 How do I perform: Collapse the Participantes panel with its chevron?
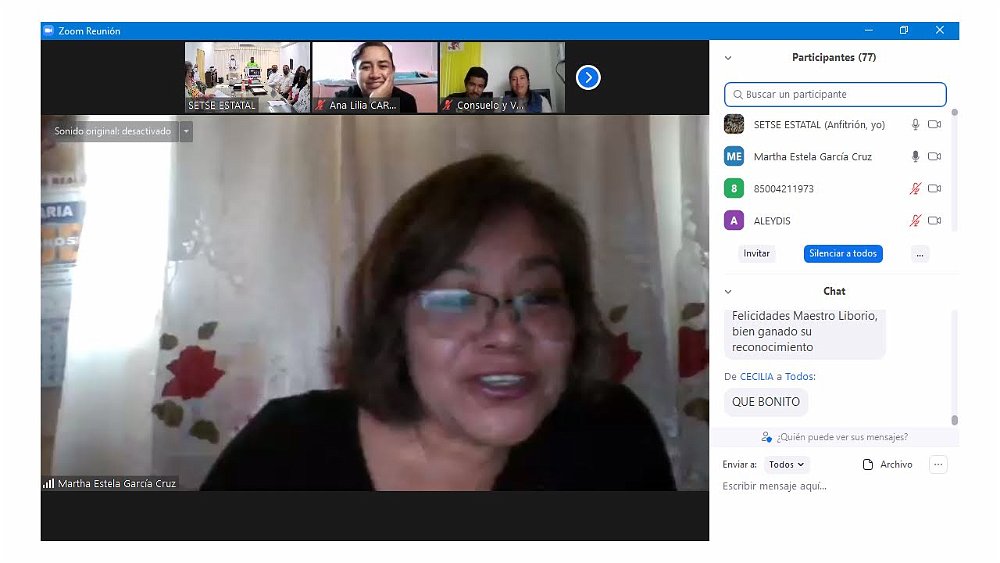click(728, 58)
